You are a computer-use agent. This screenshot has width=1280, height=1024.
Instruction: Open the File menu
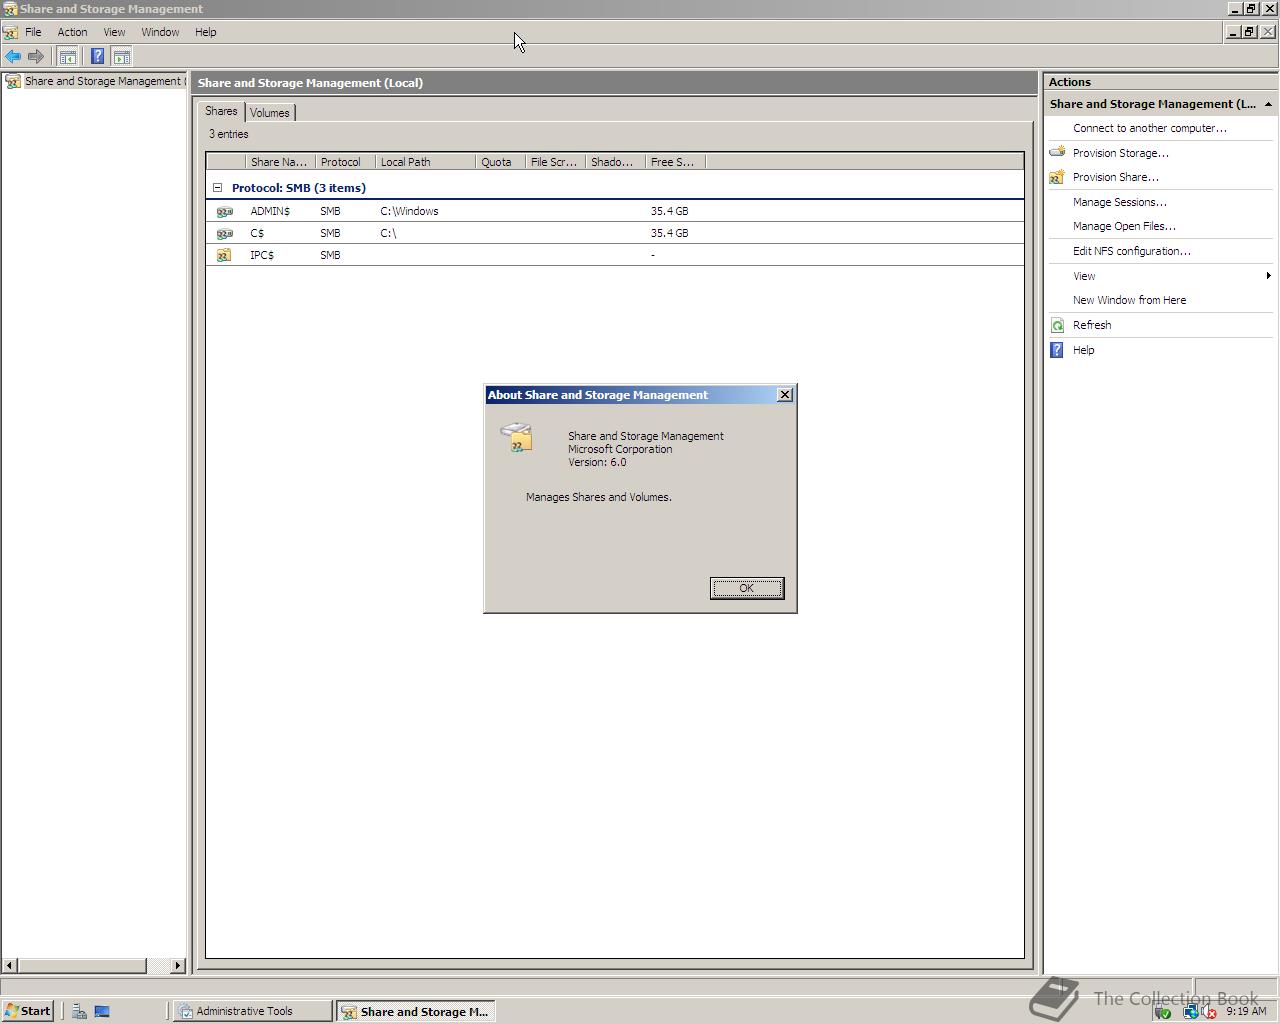click(33, 32)
